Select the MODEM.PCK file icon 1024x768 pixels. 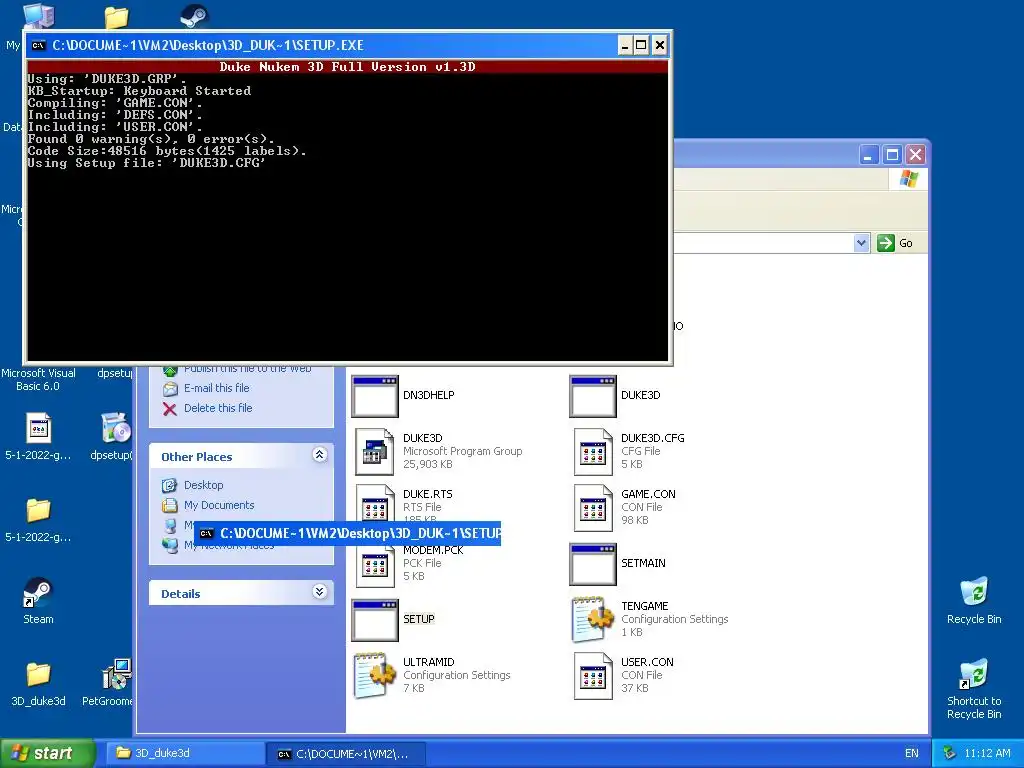pos(375,566)
